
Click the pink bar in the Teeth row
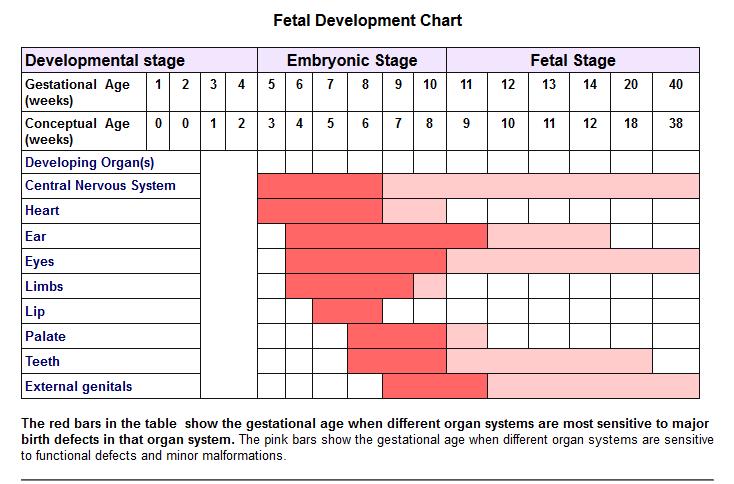[548, 361]
